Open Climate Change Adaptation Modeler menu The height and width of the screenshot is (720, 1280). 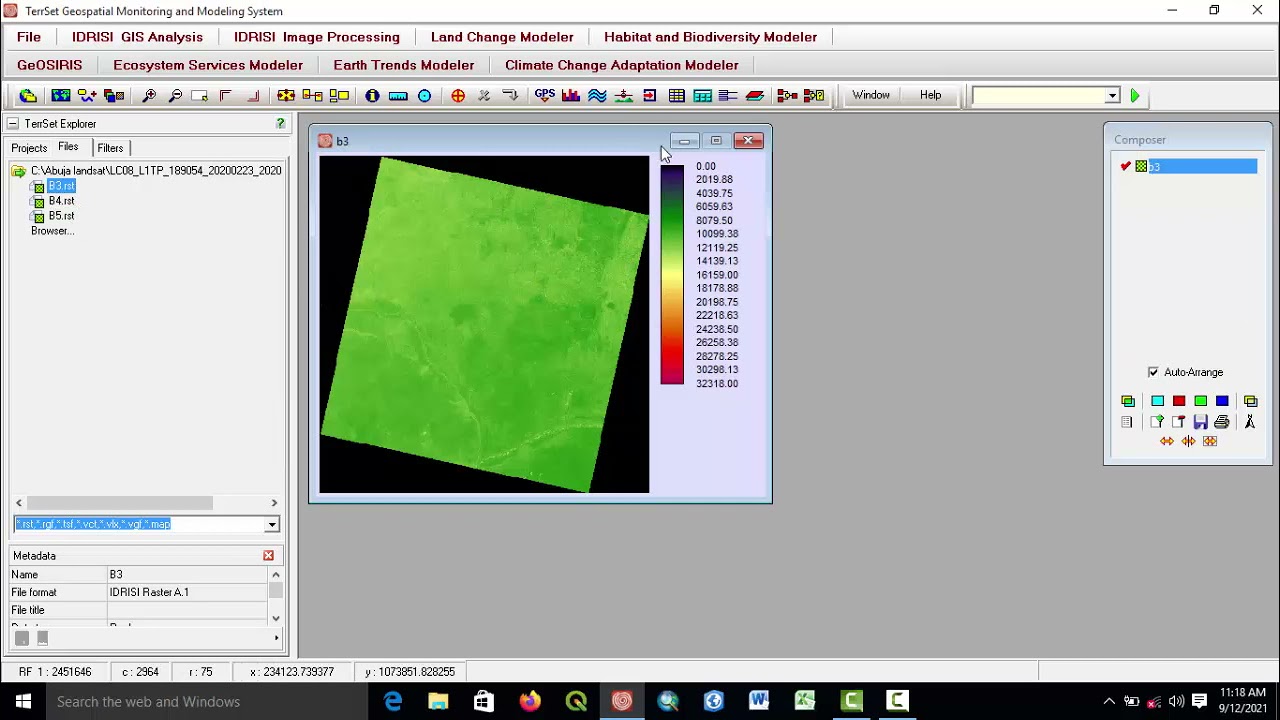coord(622,65)
